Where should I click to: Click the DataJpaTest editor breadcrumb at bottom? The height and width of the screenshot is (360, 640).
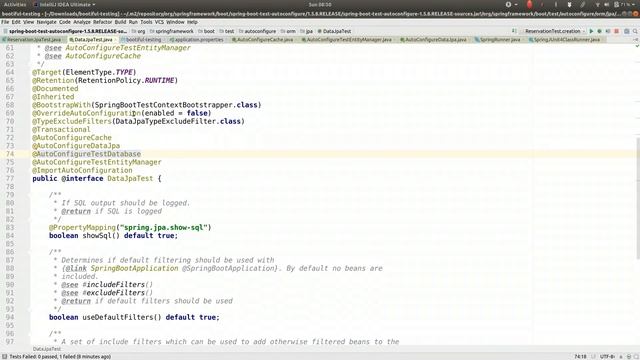pos(47,349)
